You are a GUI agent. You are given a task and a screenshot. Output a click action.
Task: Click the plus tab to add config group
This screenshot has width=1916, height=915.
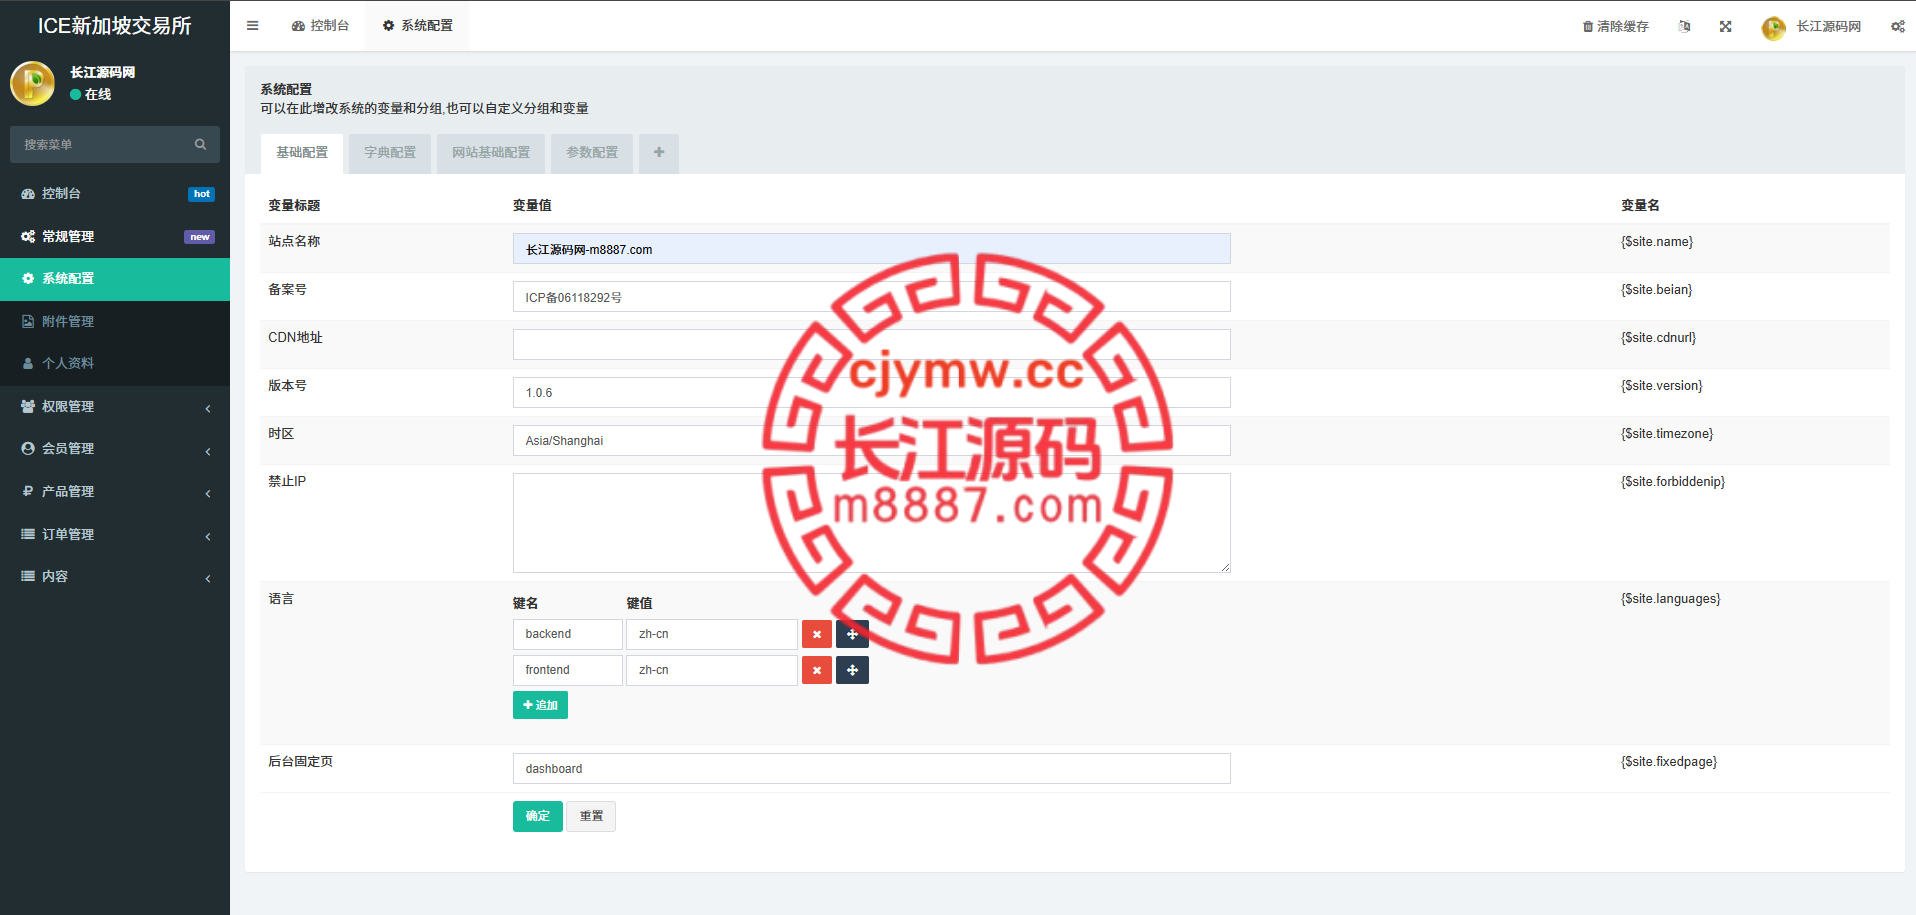659,153
